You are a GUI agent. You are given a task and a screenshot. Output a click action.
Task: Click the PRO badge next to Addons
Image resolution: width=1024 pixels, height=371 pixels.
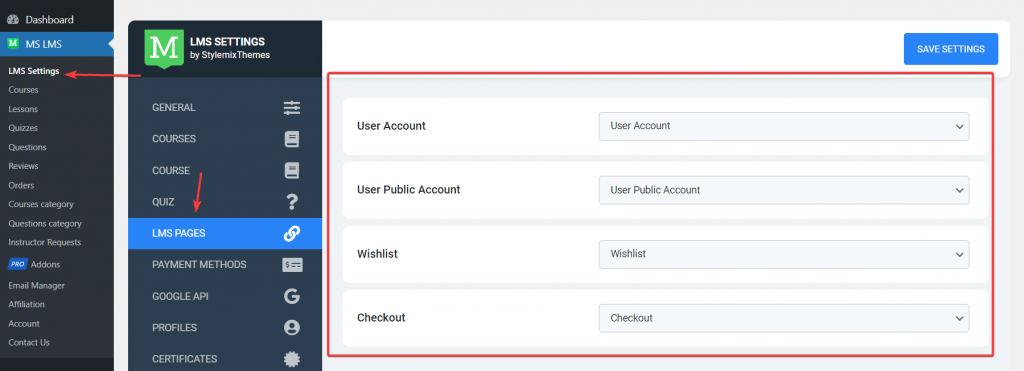pos(18,264)
